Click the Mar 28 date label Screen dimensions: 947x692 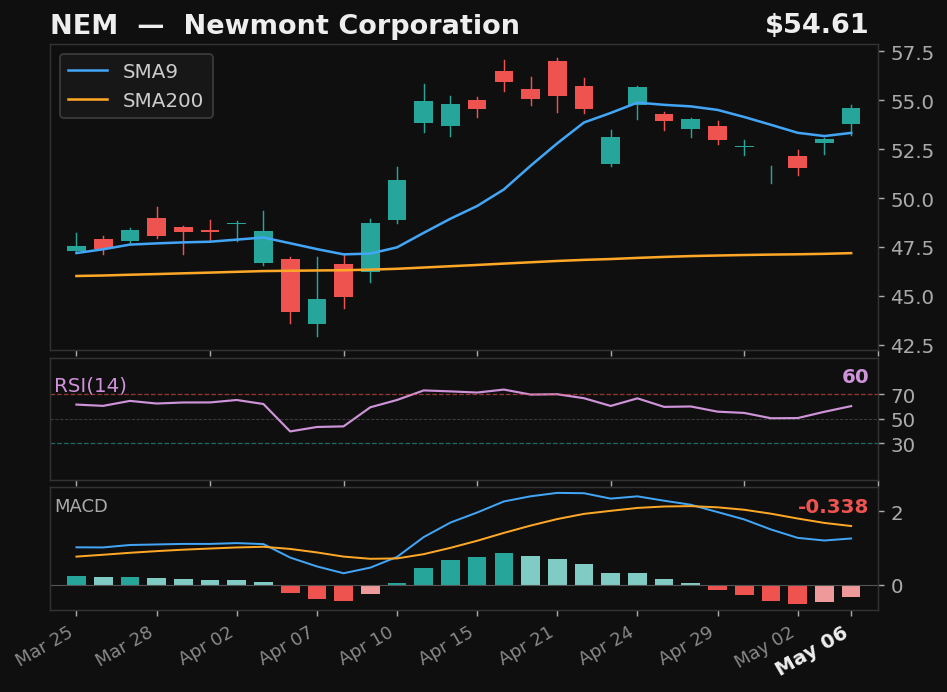click(125, 645)
